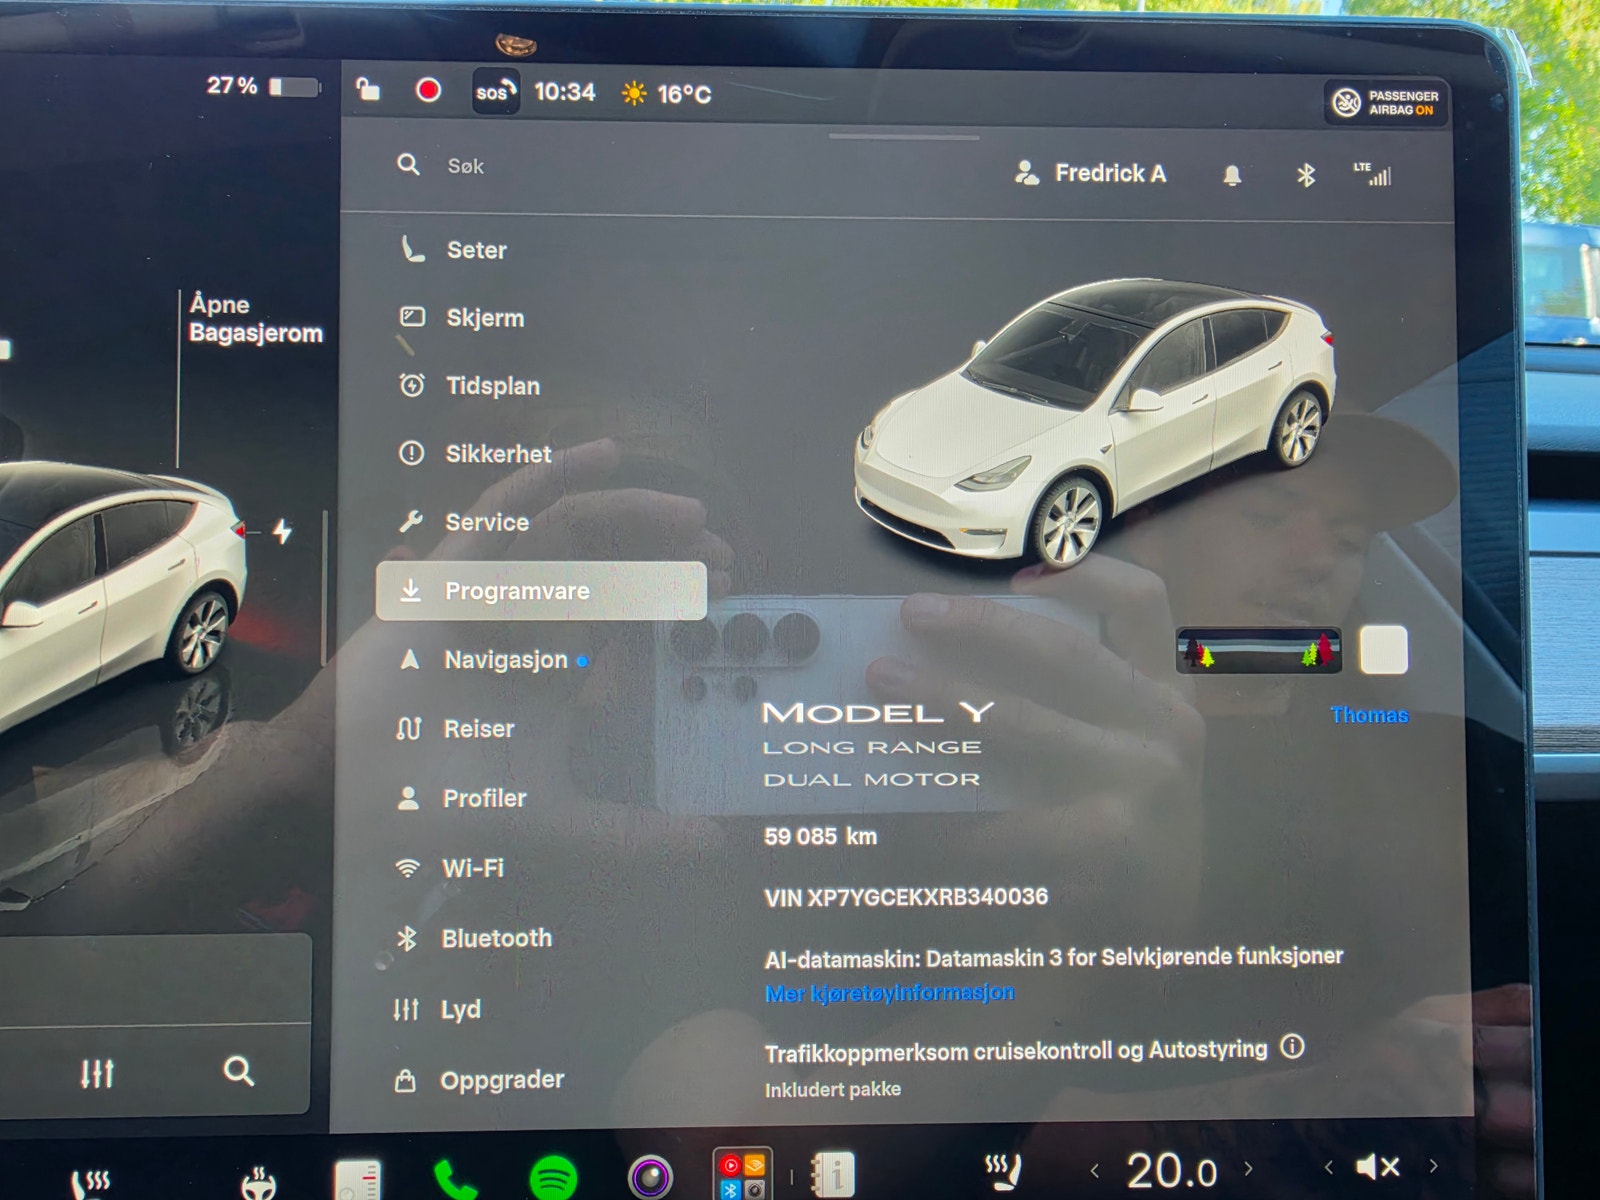Increase temperature with right arrow
The width and height of the screenshot is (1600, 1200).
1248,1168
